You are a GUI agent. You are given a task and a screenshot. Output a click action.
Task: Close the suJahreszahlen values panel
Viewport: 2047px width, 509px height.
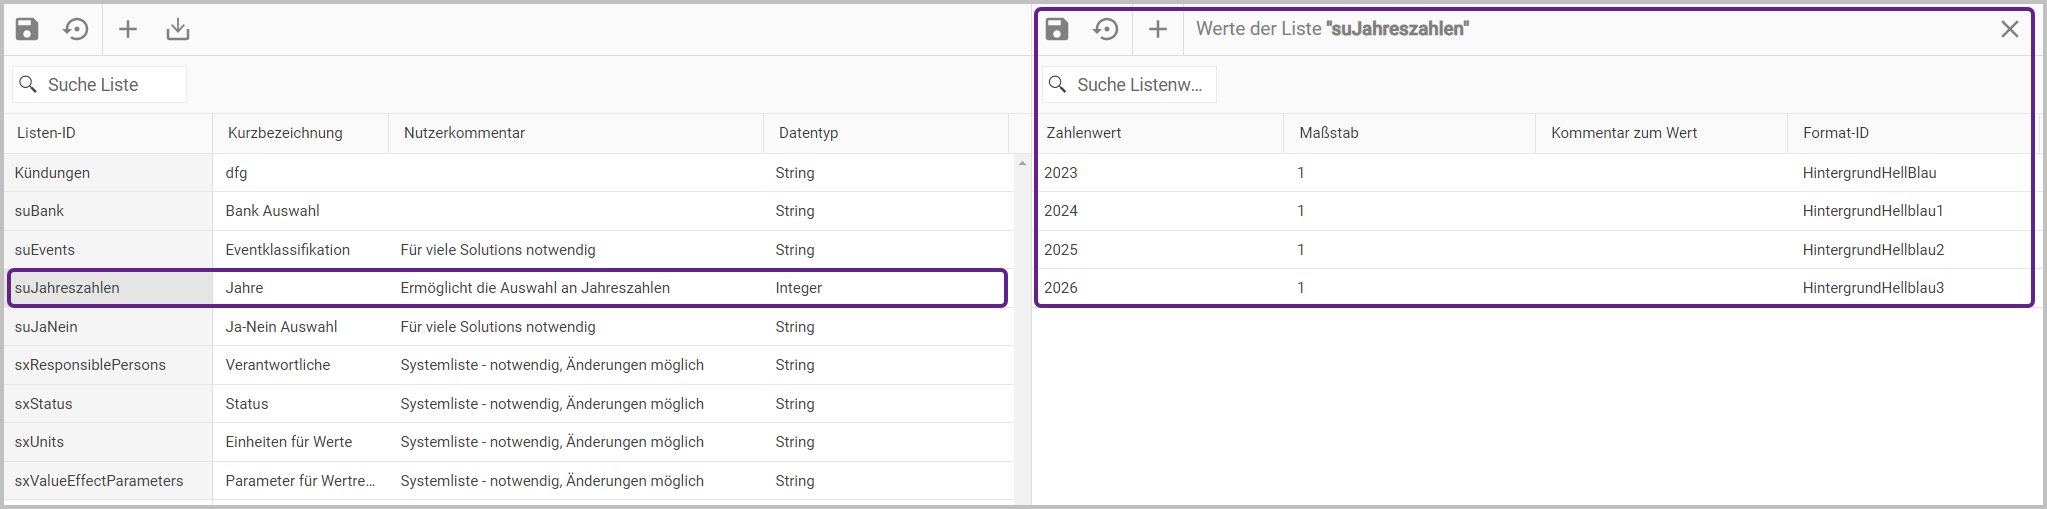pyautogui.click(x=2009, y=29)
